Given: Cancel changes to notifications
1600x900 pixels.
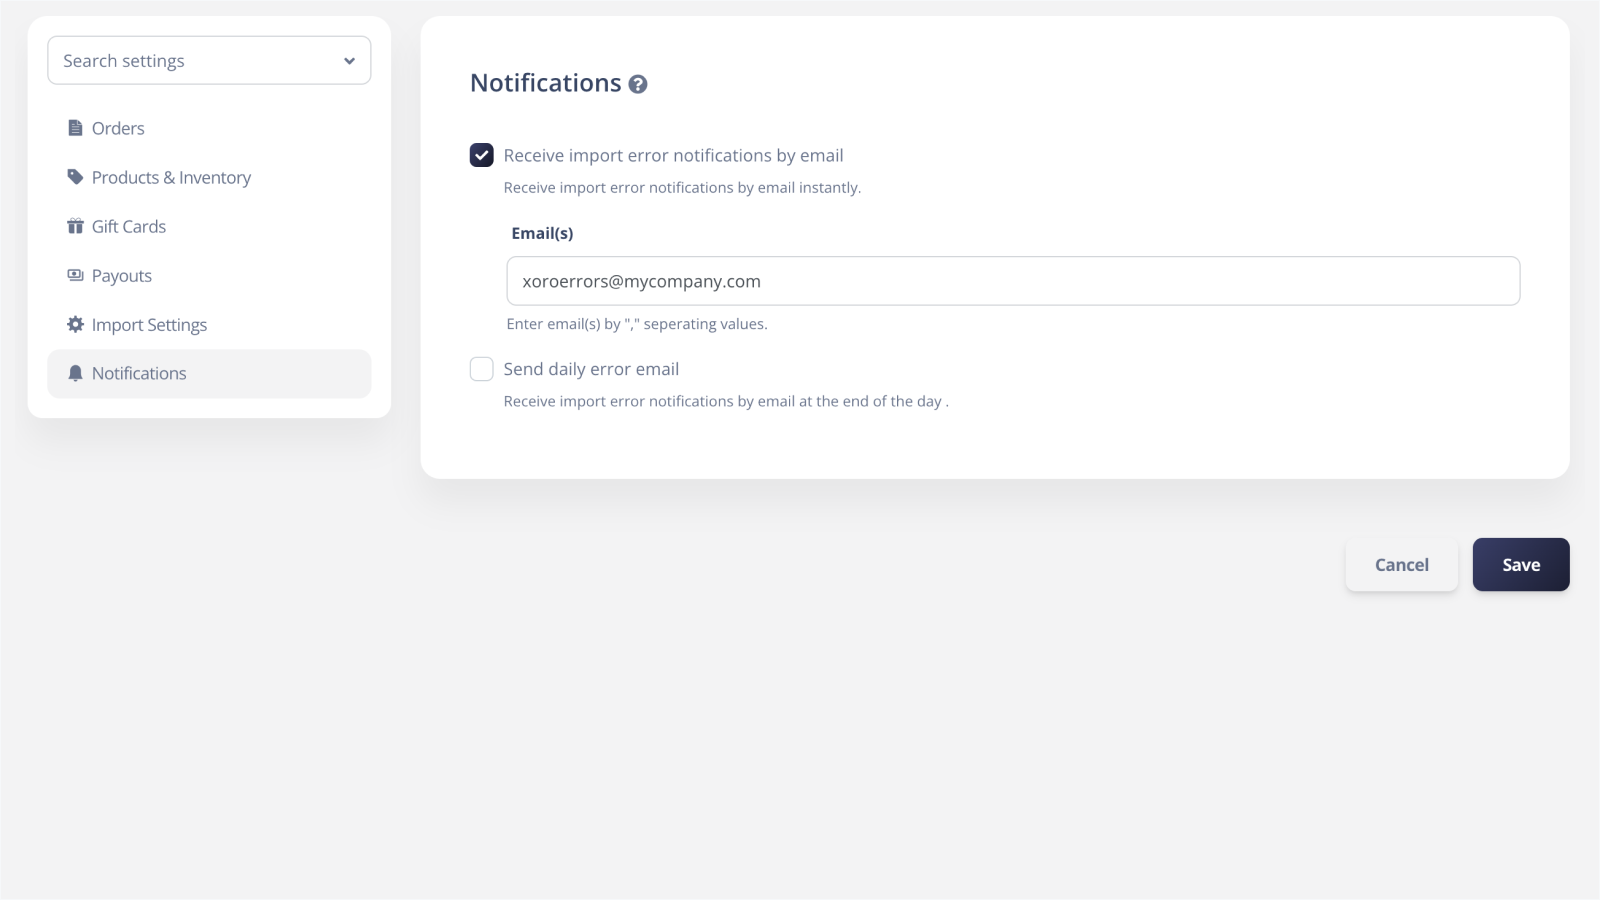Looking at the screenshot, I should [x=1401, y=564].
